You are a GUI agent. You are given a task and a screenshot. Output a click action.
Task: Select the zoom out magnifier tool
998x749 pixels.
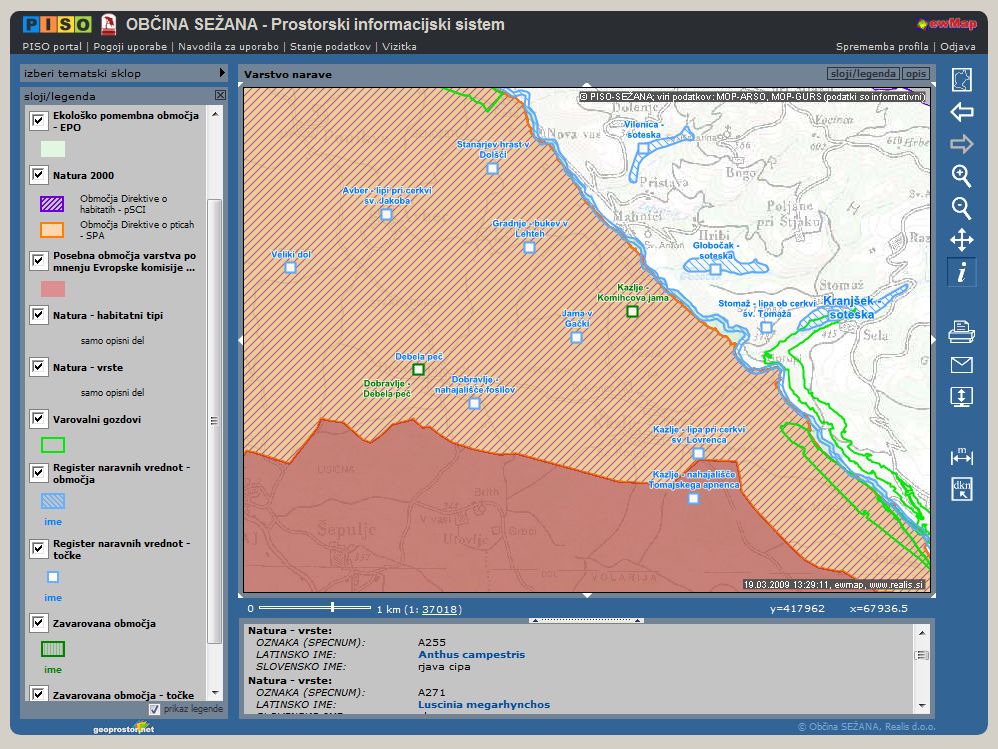pyautogui.click(x=961, y=208)
